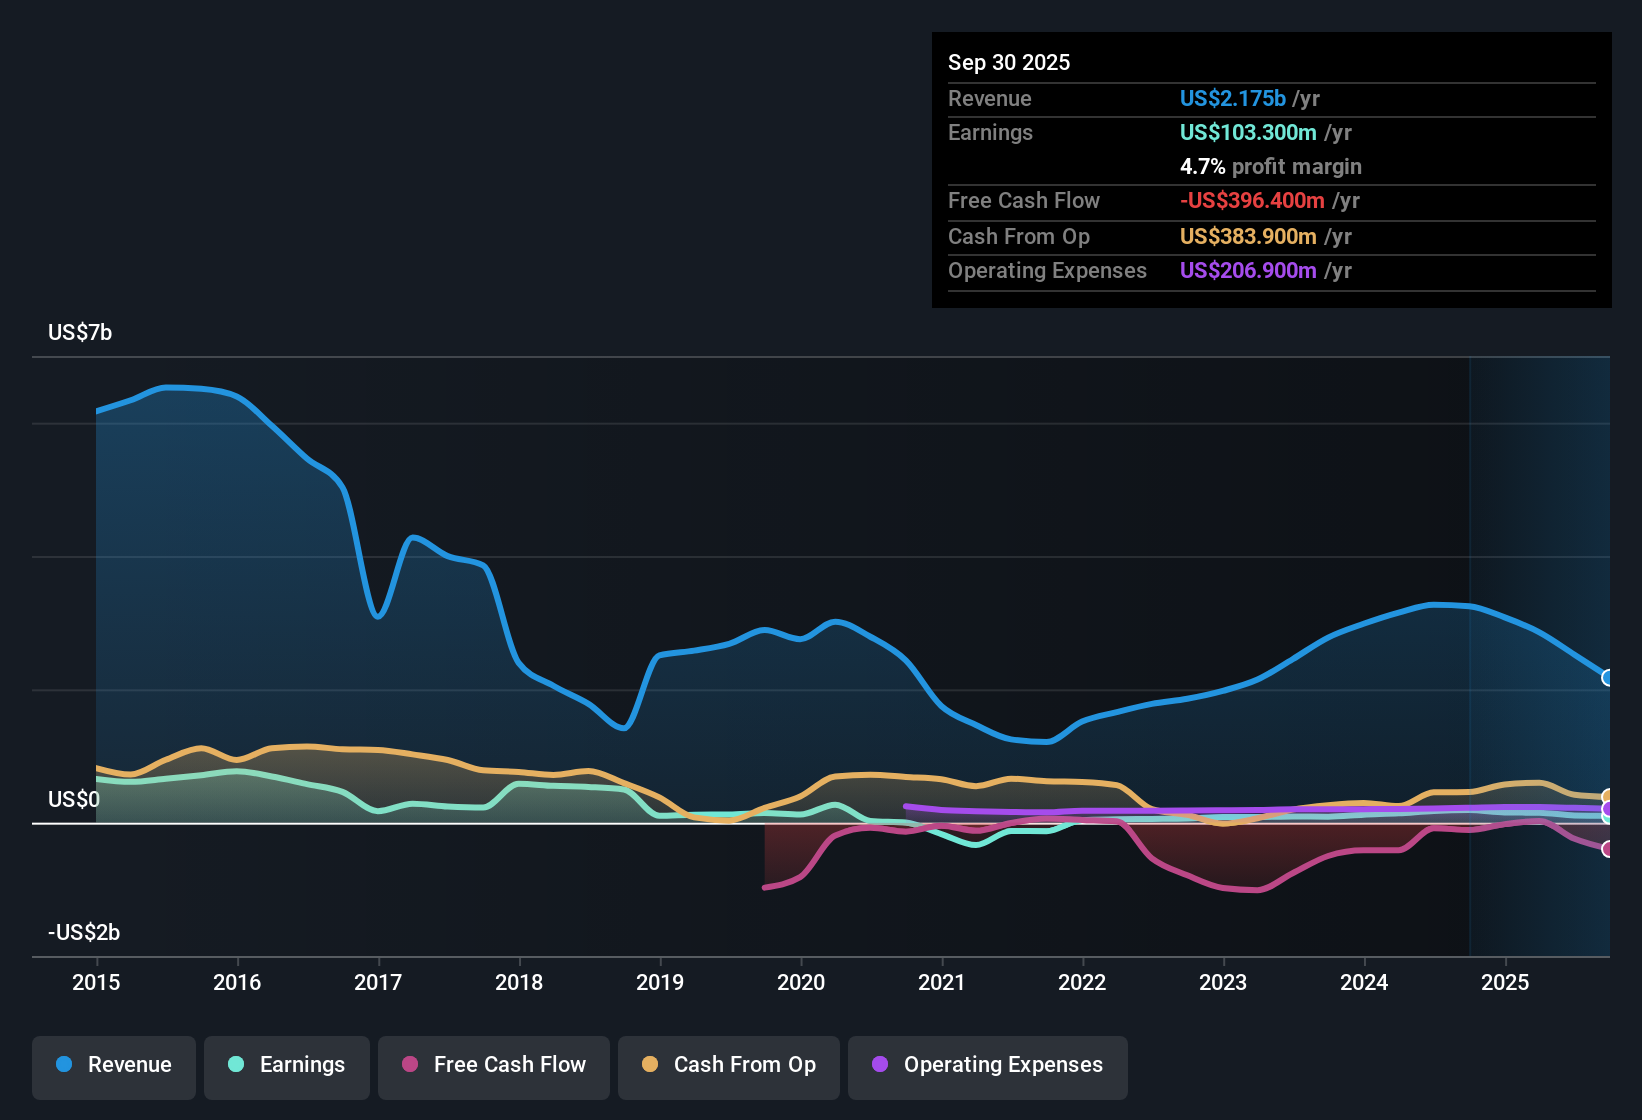This screenshot has width=1642, height=1120.
Task: Click the pink Free Cash Flow legend dot
Action: 409,1065
